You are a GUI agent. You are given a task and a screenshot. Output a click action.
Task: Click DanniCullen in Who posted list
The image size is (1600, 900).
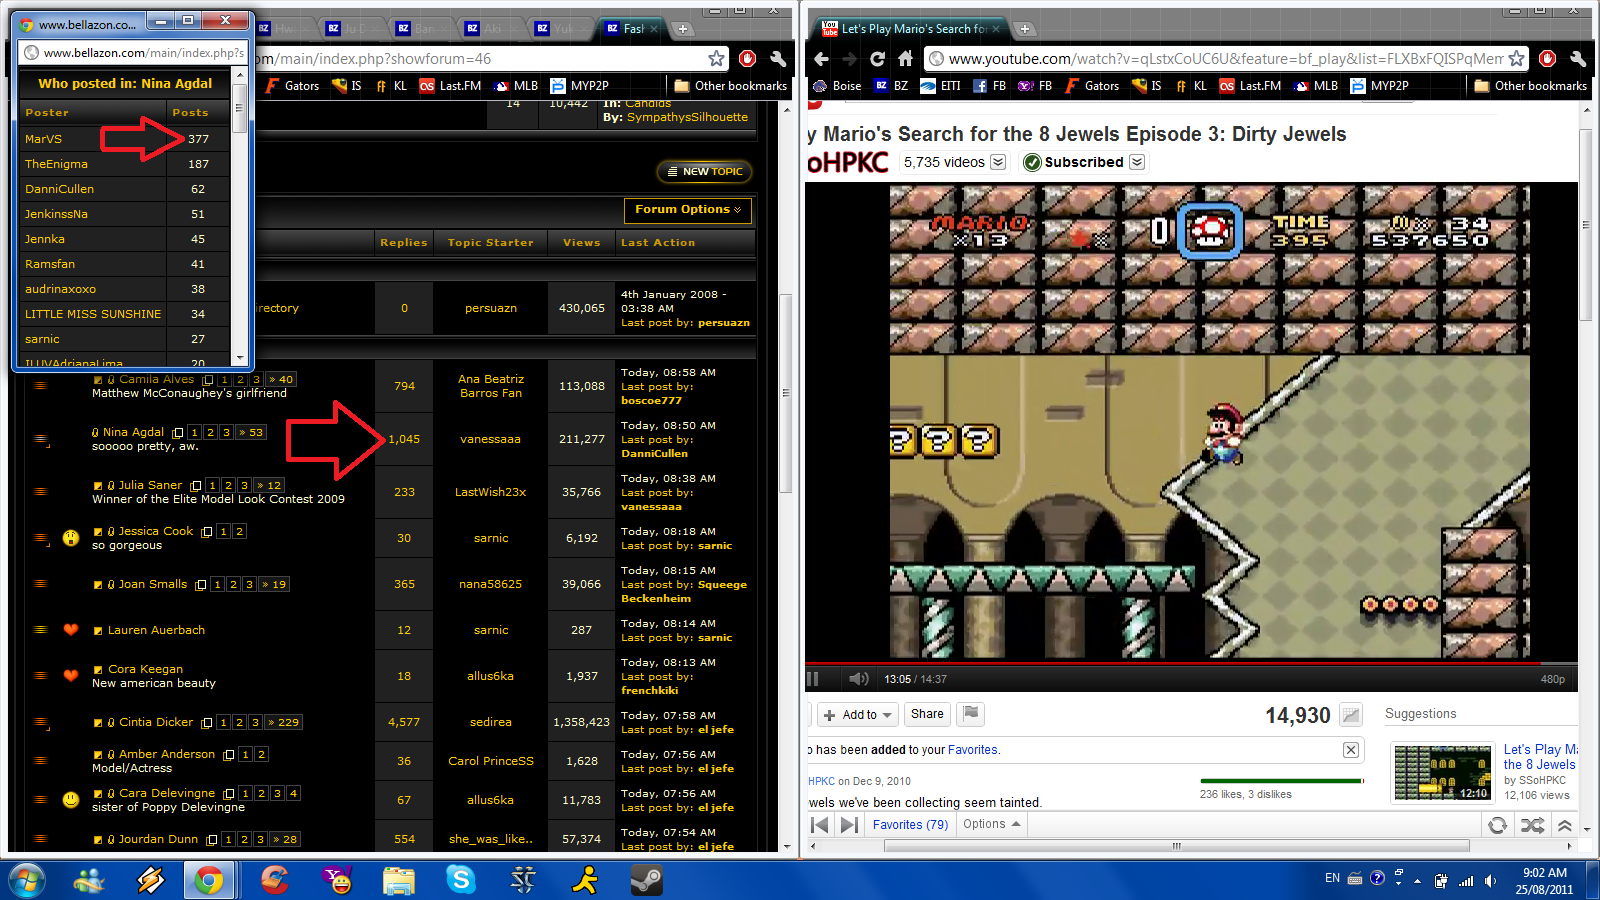[x=59, y=189]
